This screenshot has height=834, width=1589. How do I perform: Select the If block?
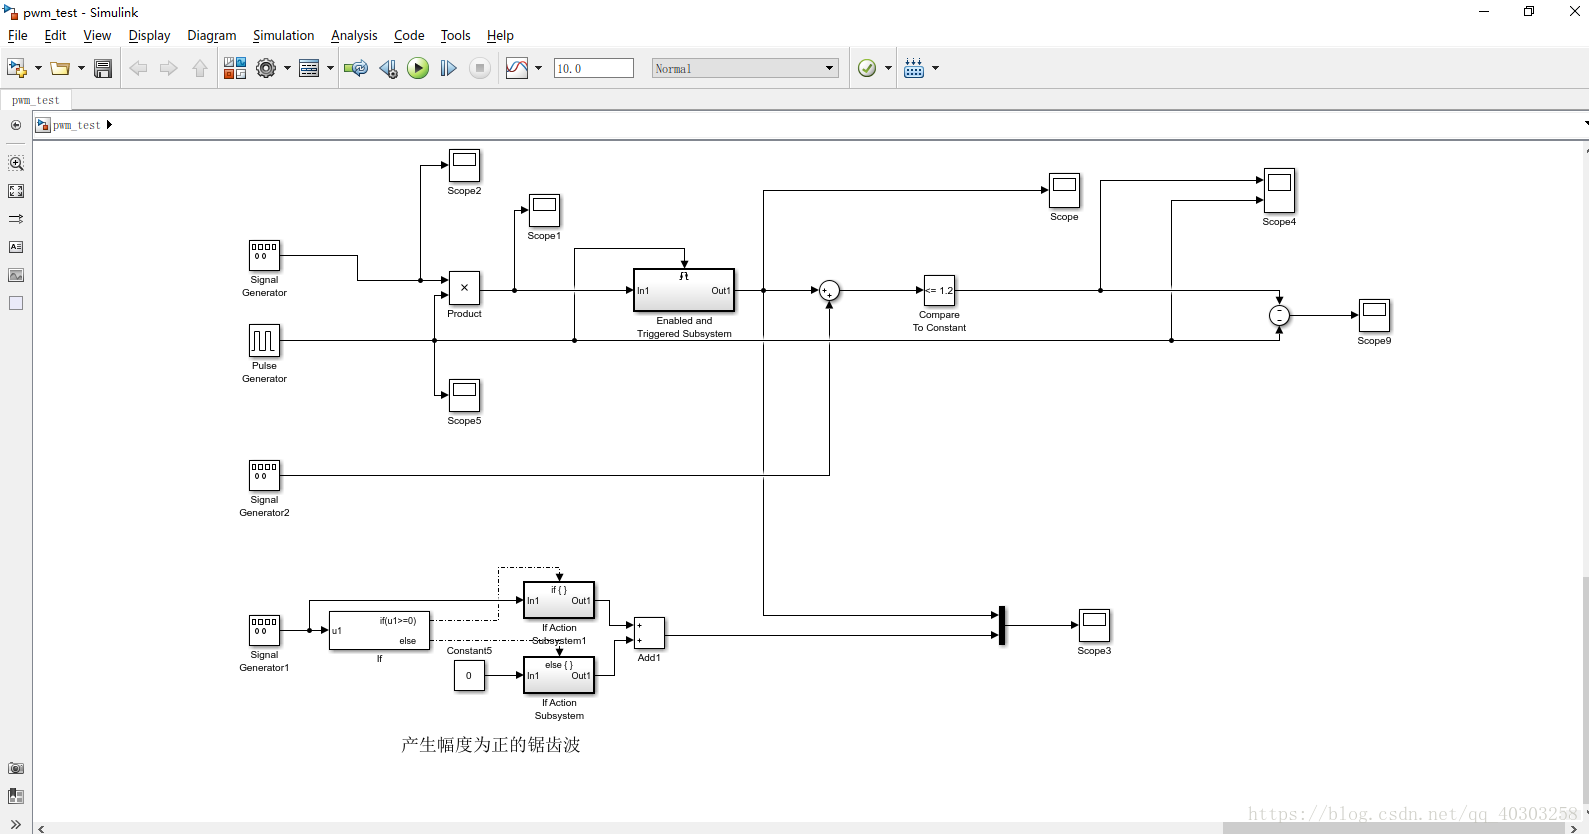tap(380, 631)
